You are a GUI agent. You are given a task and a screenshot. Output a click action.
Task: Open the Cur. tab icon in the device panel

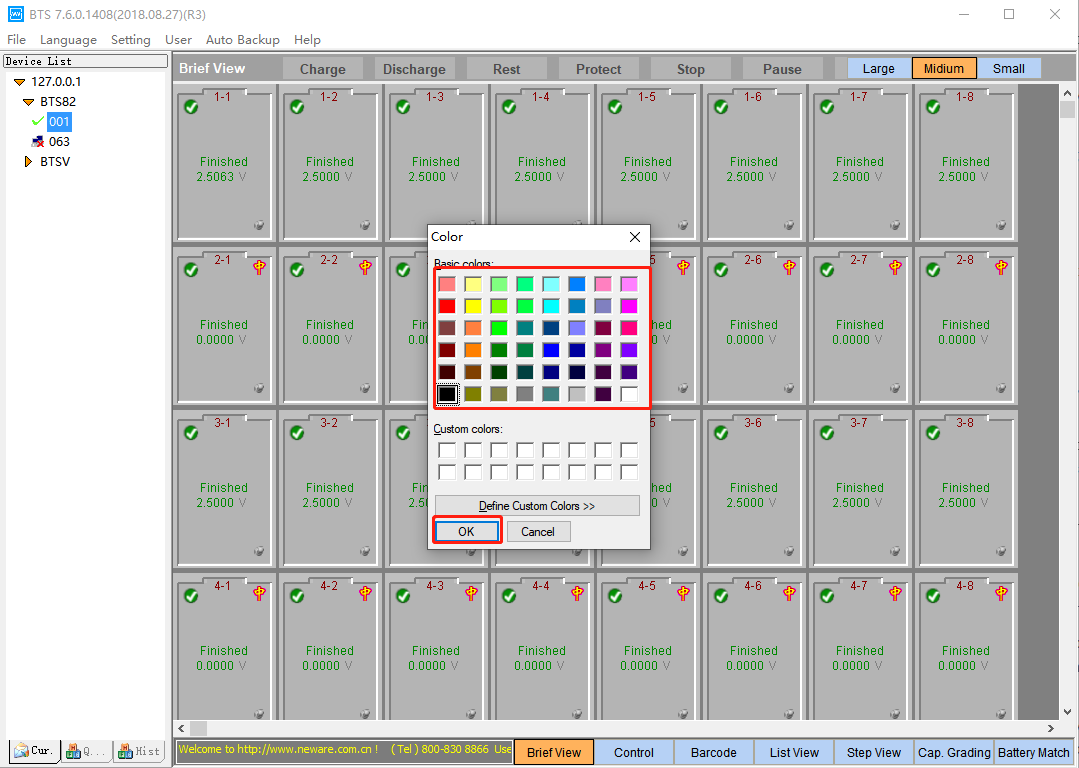click(21, 751)
